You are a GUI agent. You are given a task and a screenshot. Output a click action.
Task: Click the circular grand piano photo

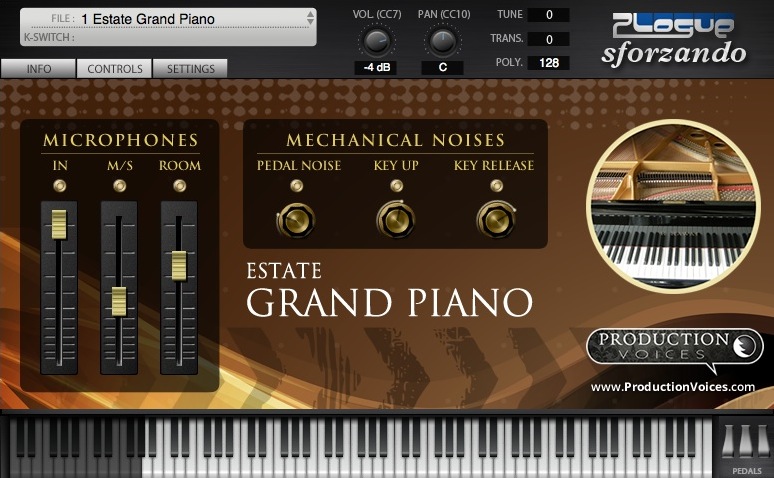point(673,206)
